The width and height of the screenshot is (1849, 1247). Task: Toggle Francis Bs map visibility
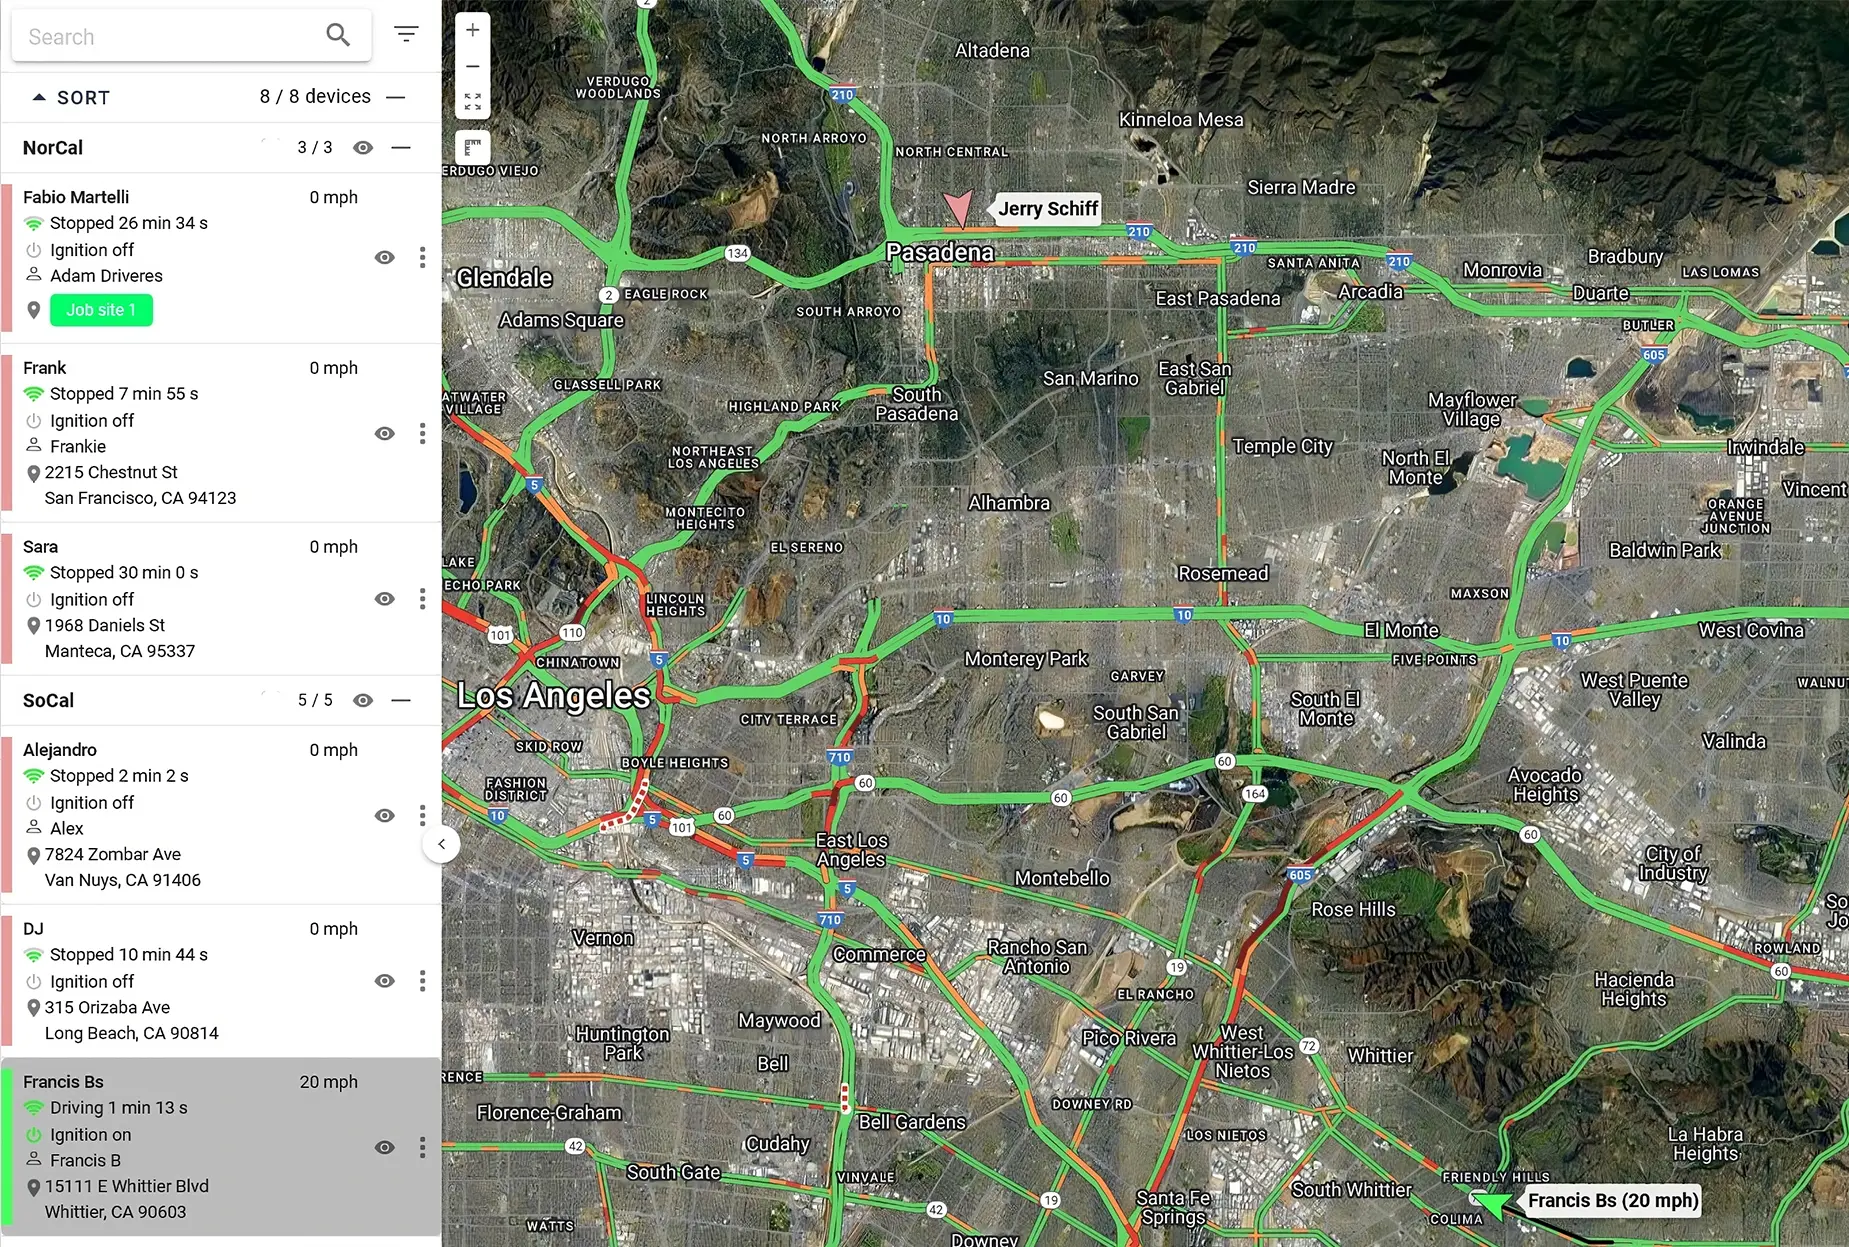pyautogui.click(x=384, y=1147)
